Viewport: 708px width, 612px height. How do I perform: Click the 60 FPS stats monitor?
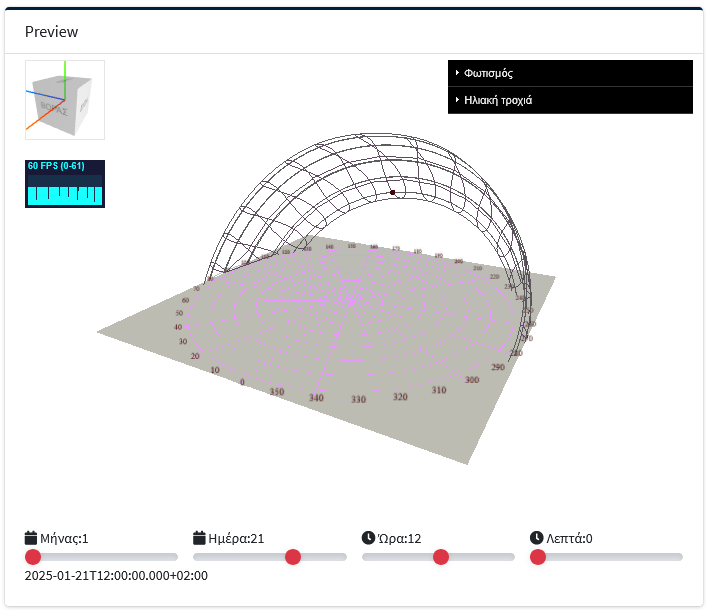65,184
